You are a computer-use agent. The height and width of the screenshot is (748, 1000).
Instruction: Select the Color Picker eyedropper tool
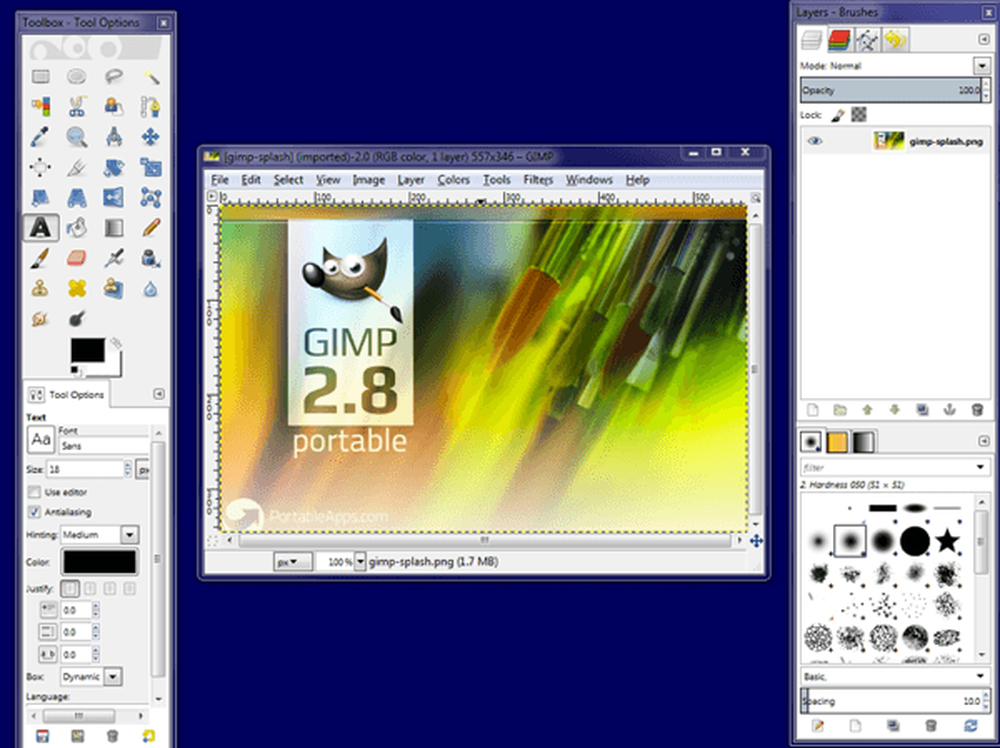[41, 136]
